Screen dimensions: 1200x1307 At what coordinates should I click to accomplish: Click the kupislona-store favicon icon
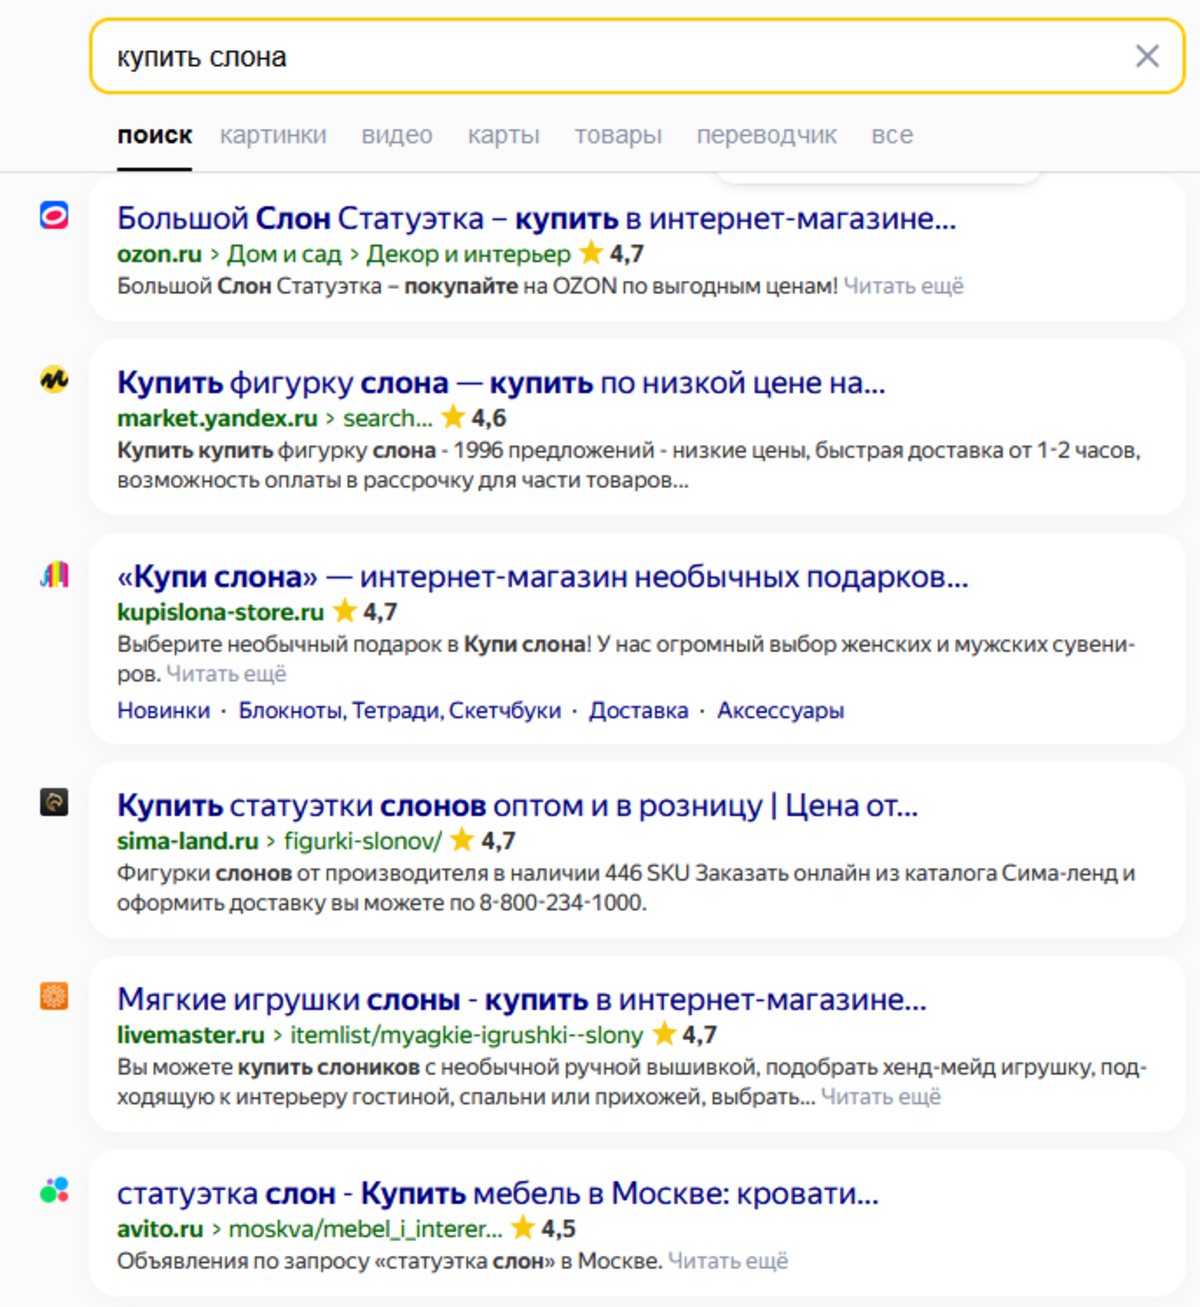pos(54,574)
